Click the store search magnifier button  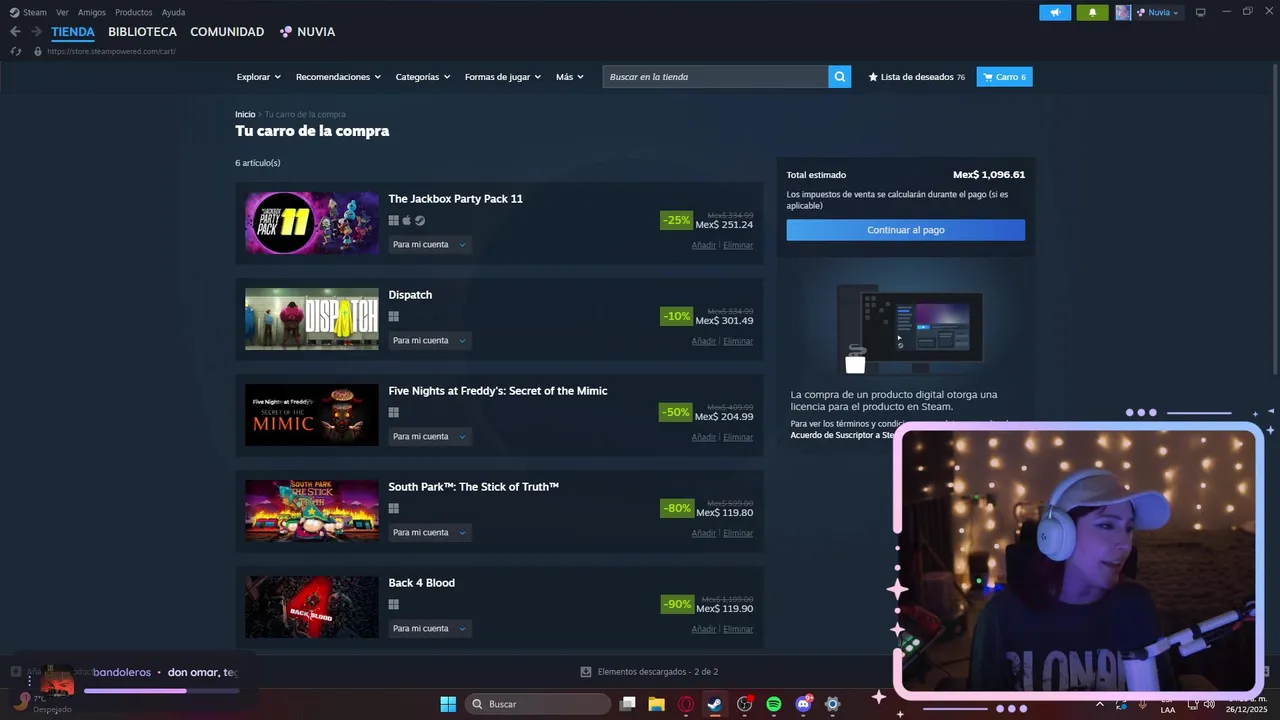[x=840, y=77]
